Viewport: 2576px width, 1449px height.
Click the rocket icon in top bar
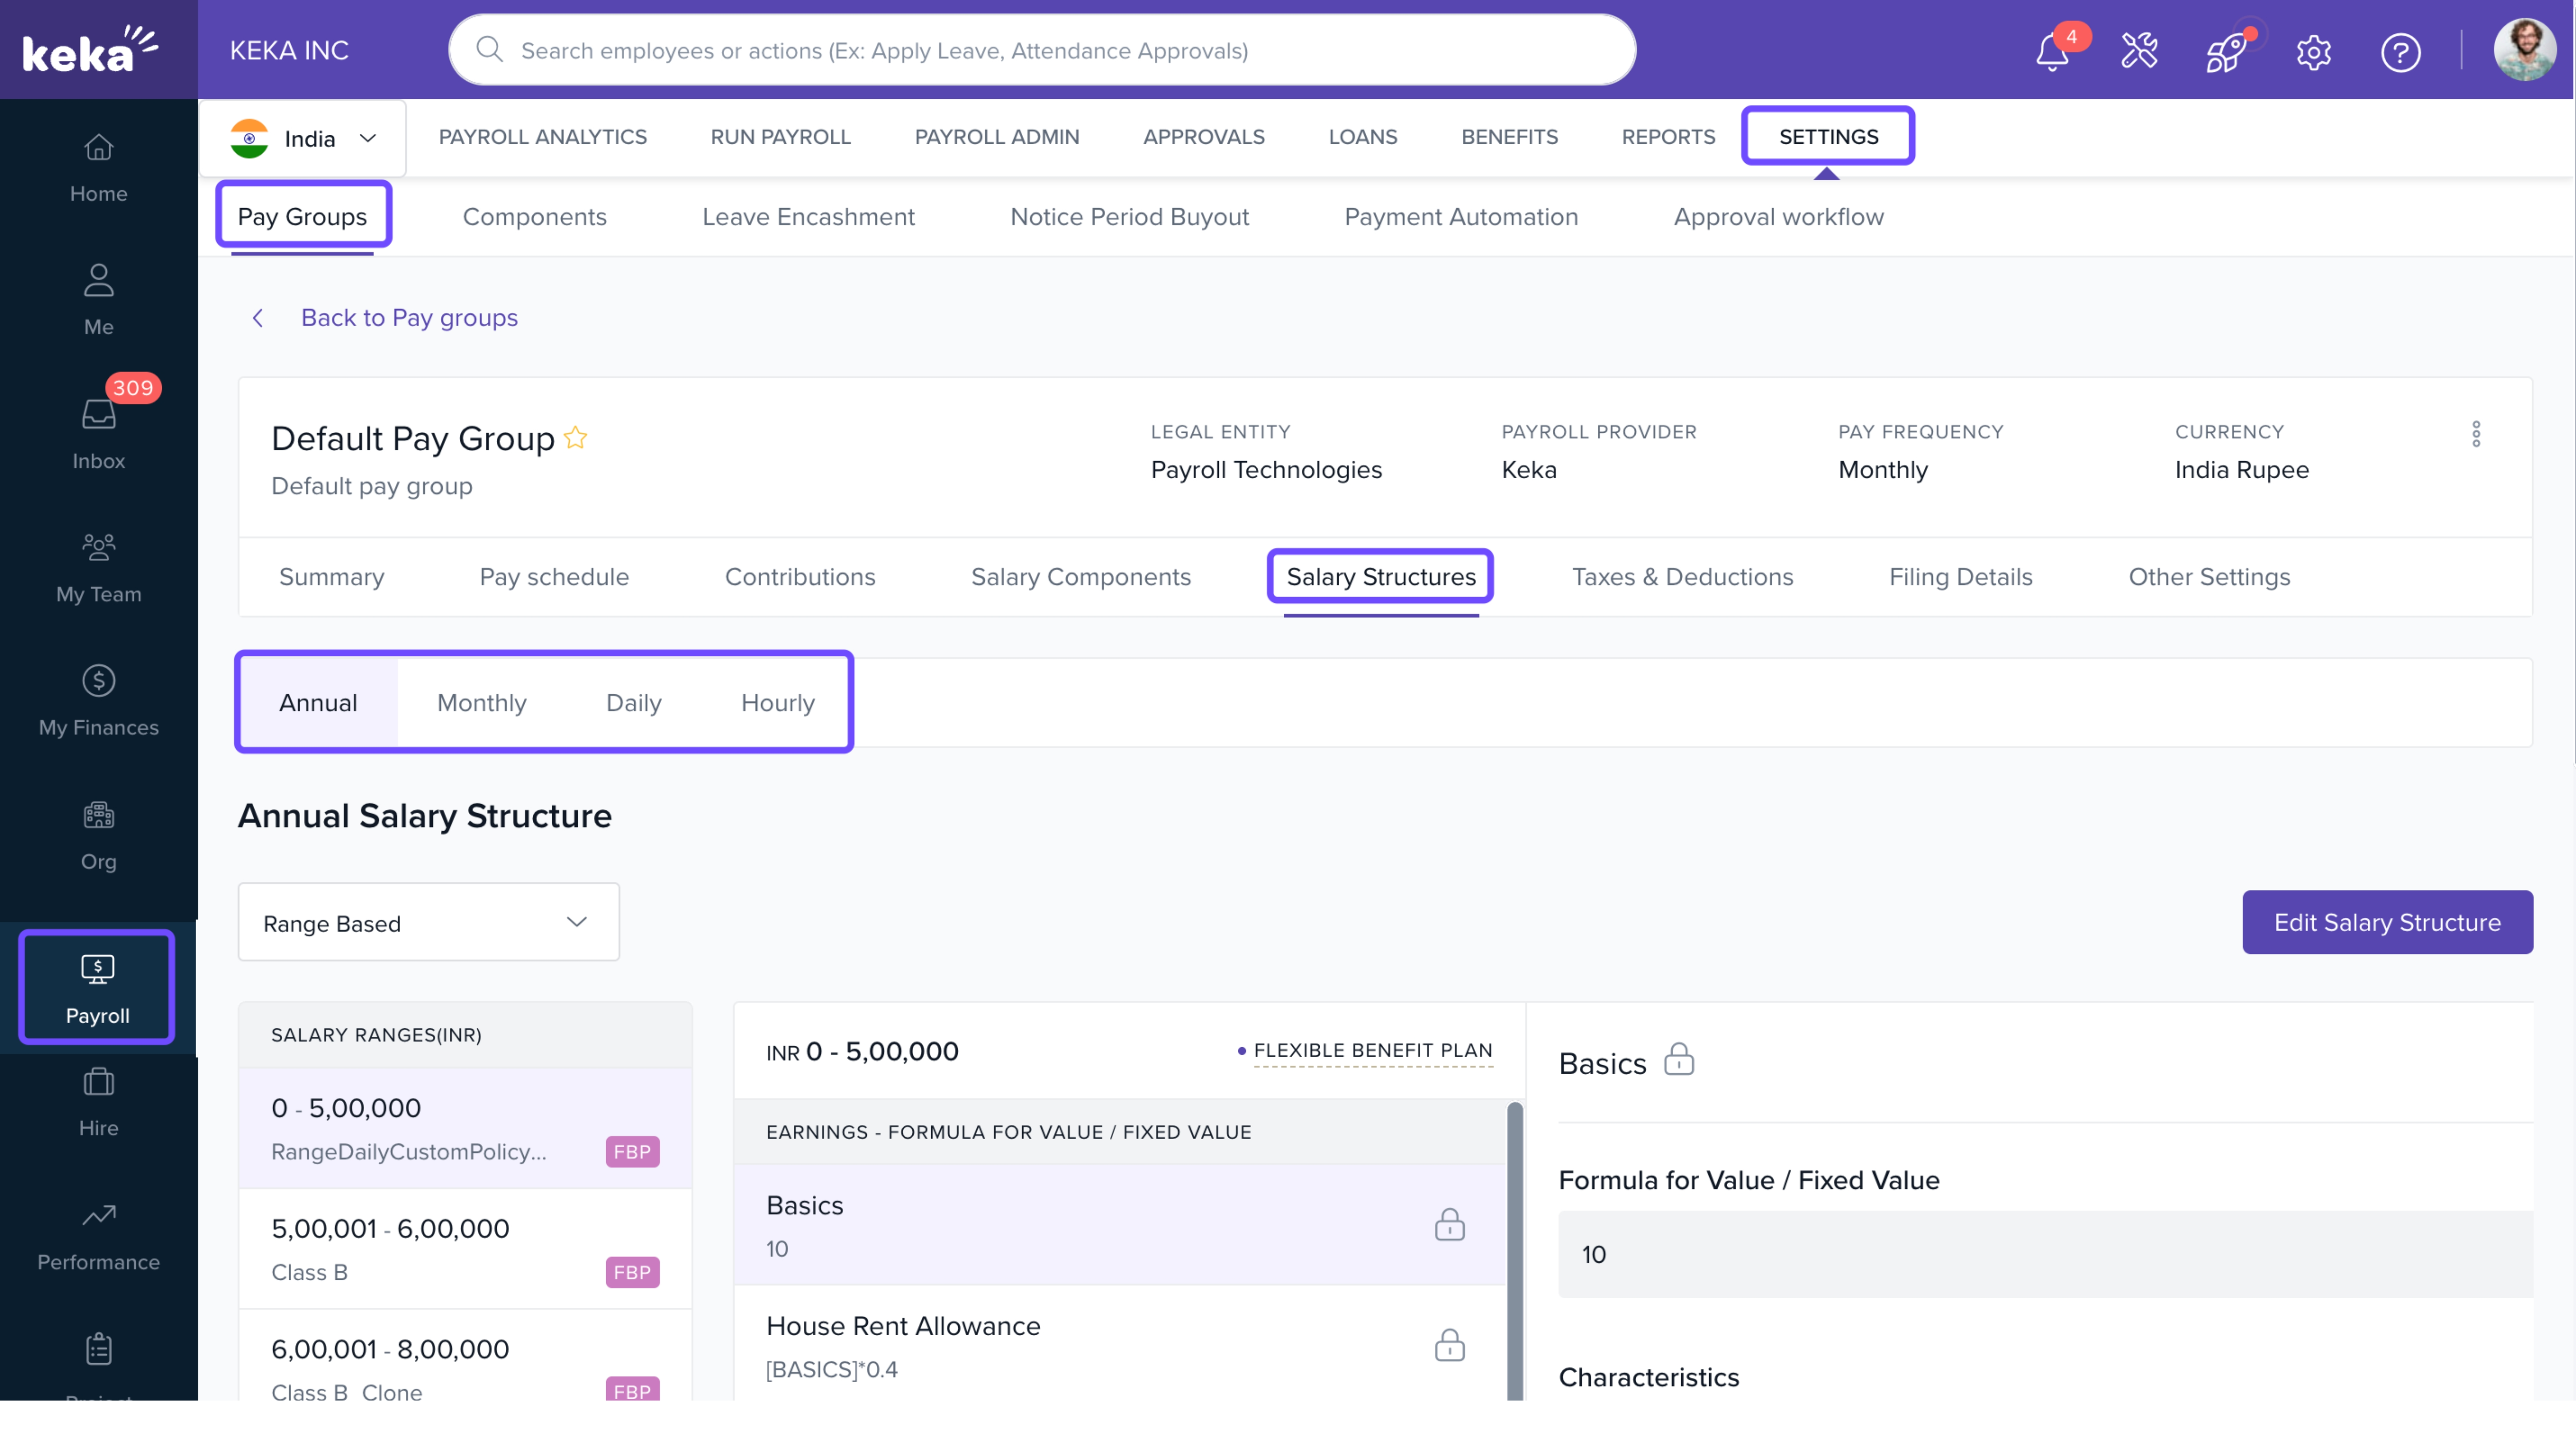coord(2226,53)
